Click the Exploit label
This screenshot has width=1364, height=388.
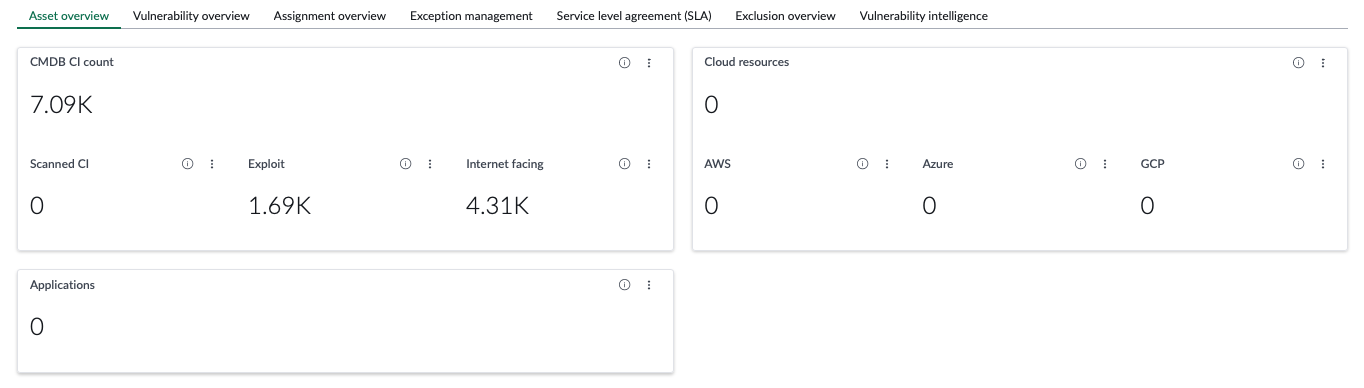click(266, 164)
